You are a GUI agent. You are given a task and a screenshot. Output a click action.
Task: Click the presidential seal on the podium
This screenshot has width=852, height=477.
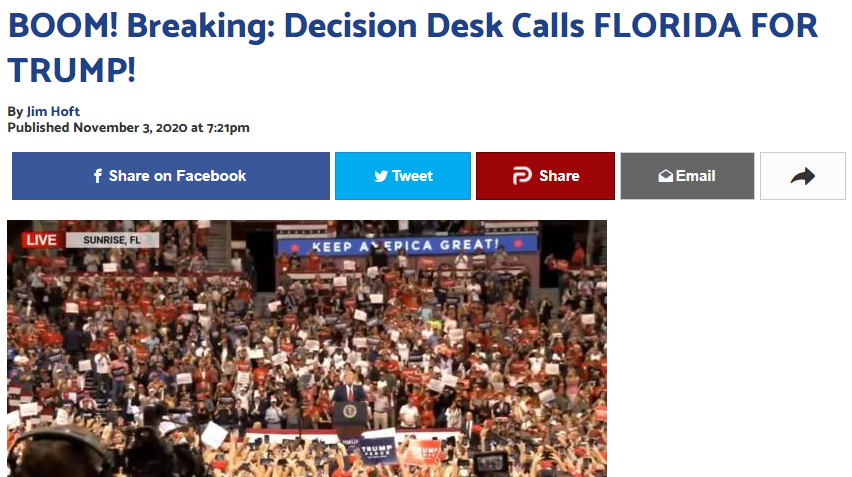coord(349,411)
